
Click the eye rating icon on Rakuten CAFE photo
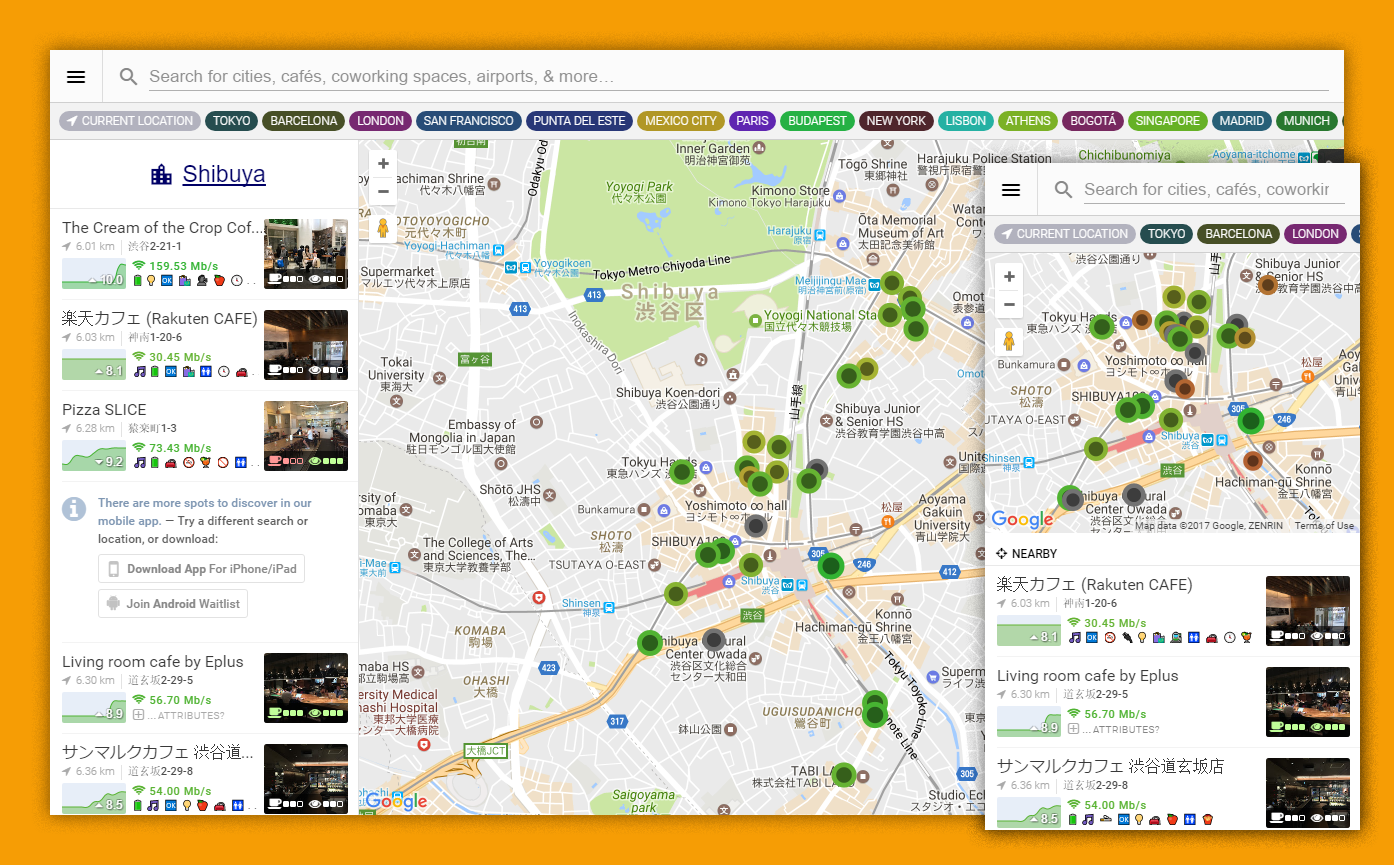(x=316, y=370)
